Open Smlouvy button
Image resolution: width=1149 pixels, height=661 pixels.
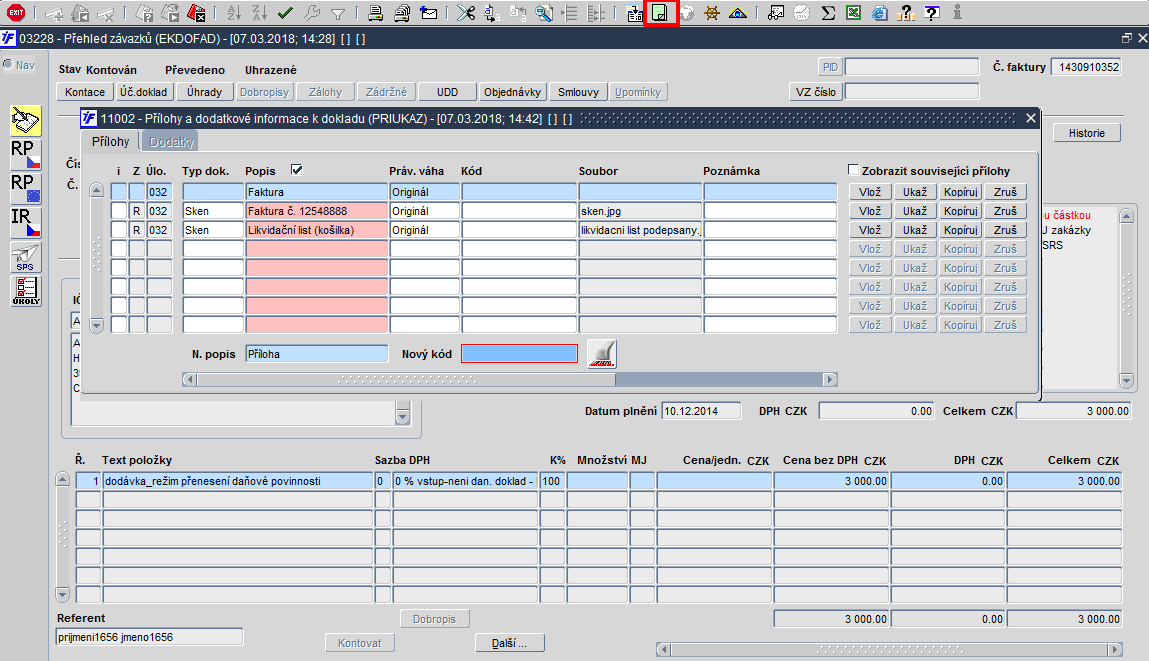point(578,92)
